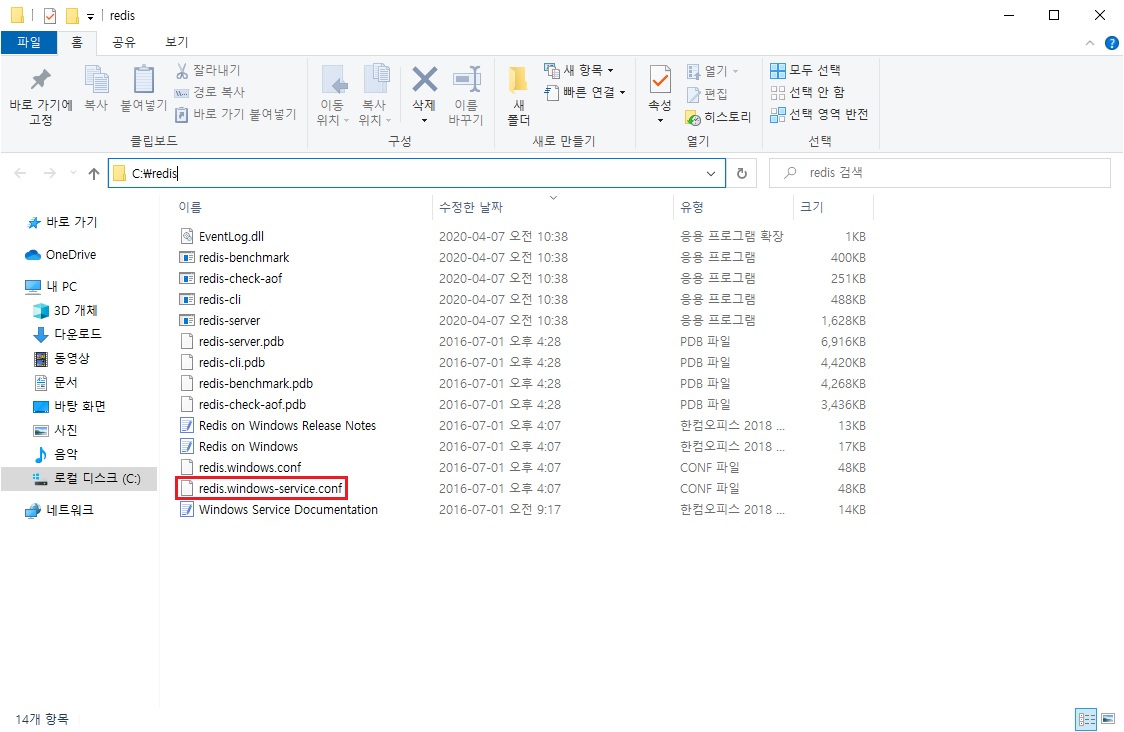Click the redis 검색 search box

[939, 173]
